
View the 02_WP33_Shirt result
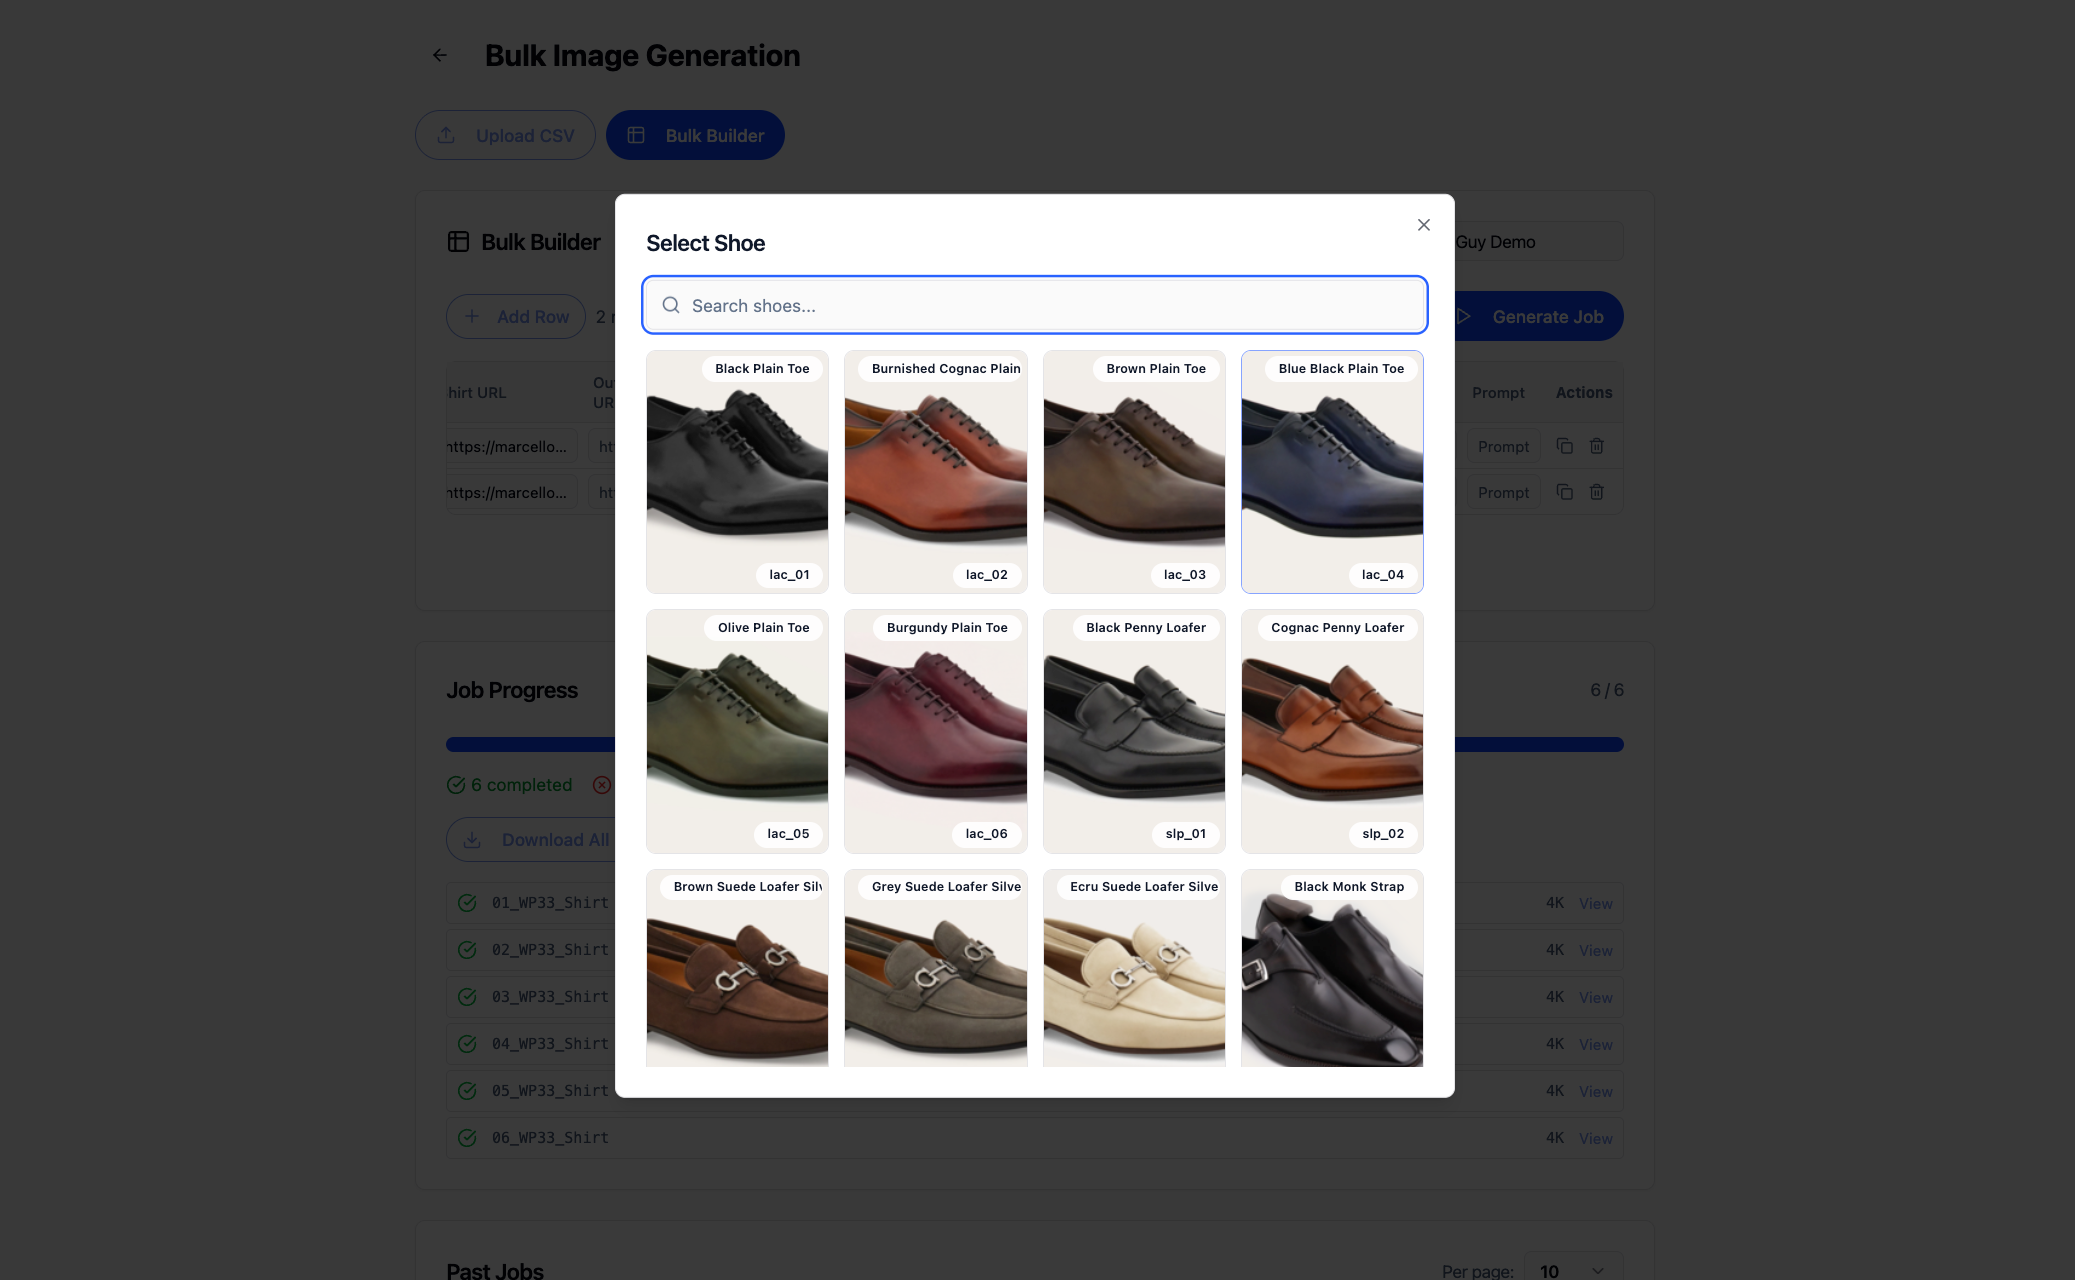pyautogui.click(x=1595, y=950)
